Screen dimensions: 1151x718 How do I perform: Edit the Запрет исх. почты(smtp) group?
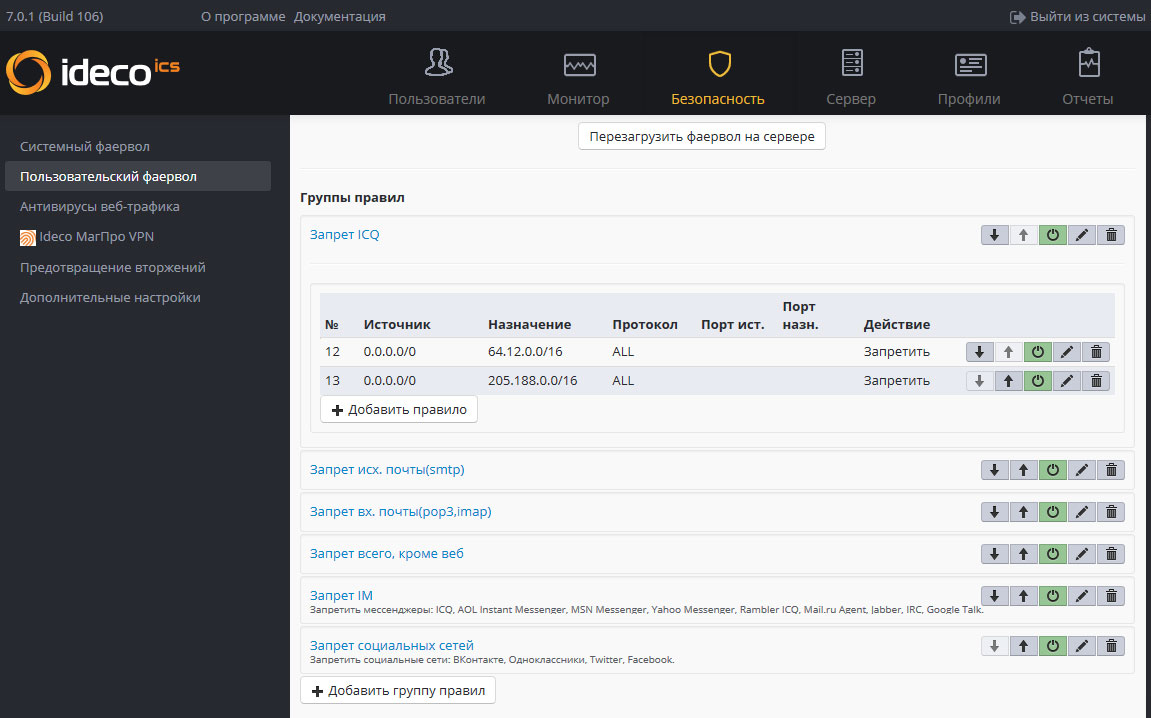(1082, 470)
